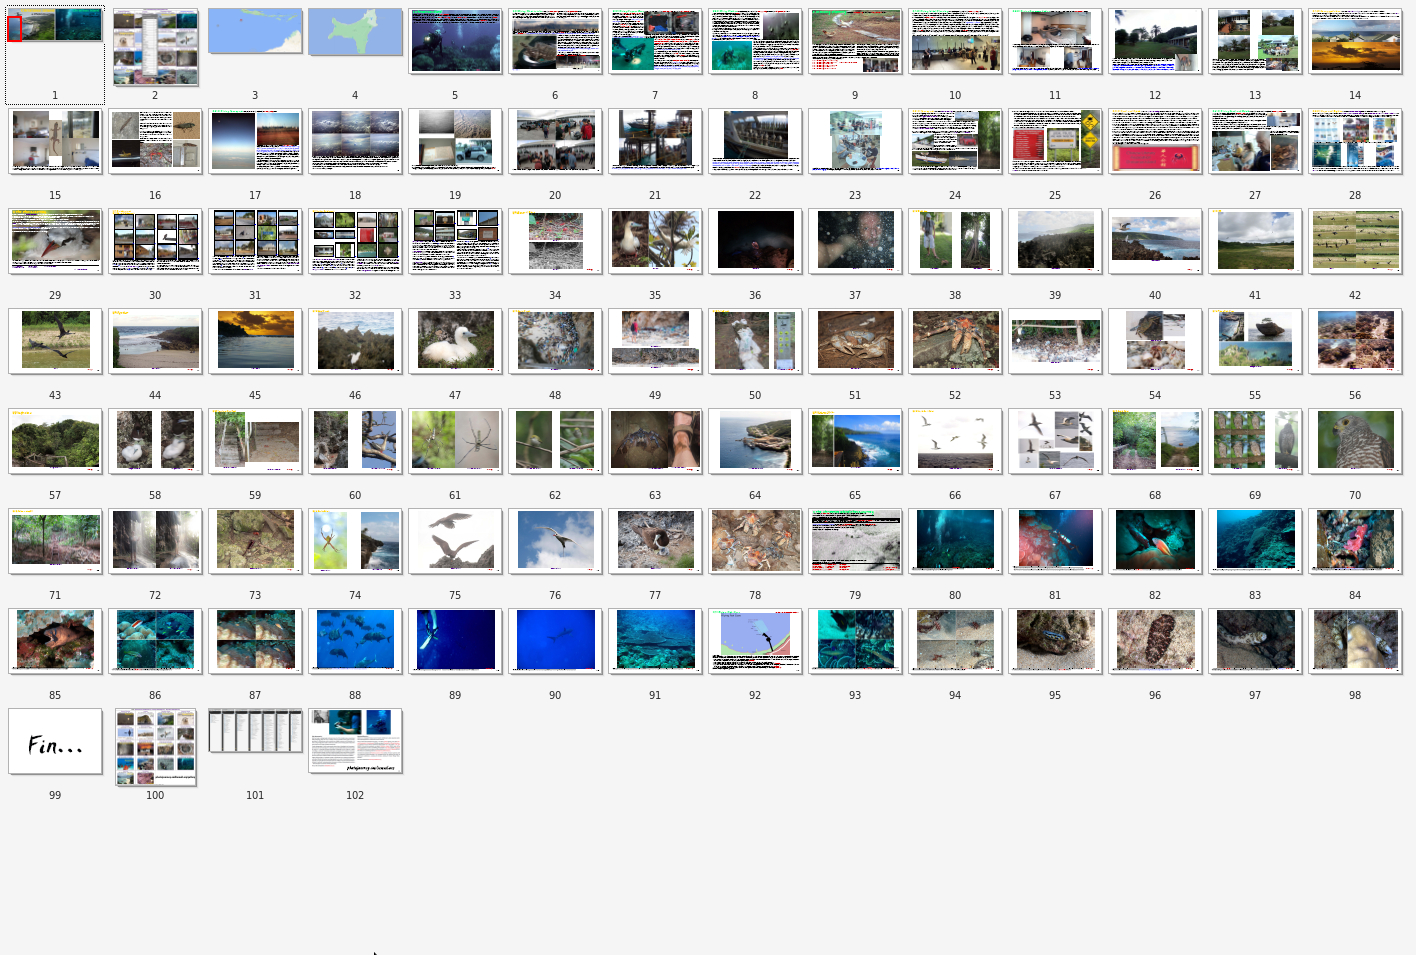This screenshot has width=1416, height=955.
Task: Pick the hawk close-up on page 70
Action: coord(1355,441)
